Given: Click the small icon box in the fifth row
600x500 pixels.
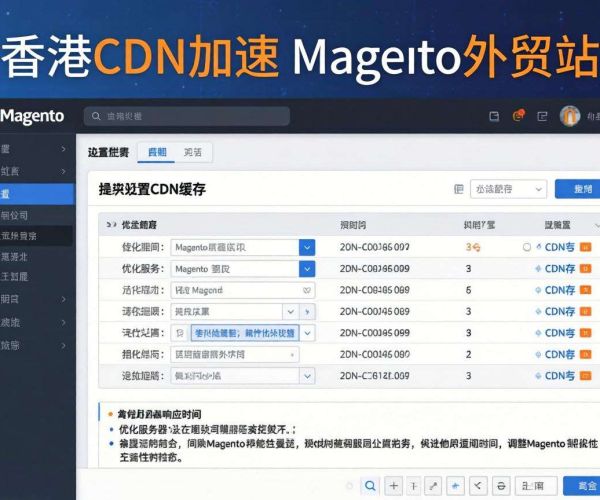Looking at the screenshot, I should coord(179,333).
